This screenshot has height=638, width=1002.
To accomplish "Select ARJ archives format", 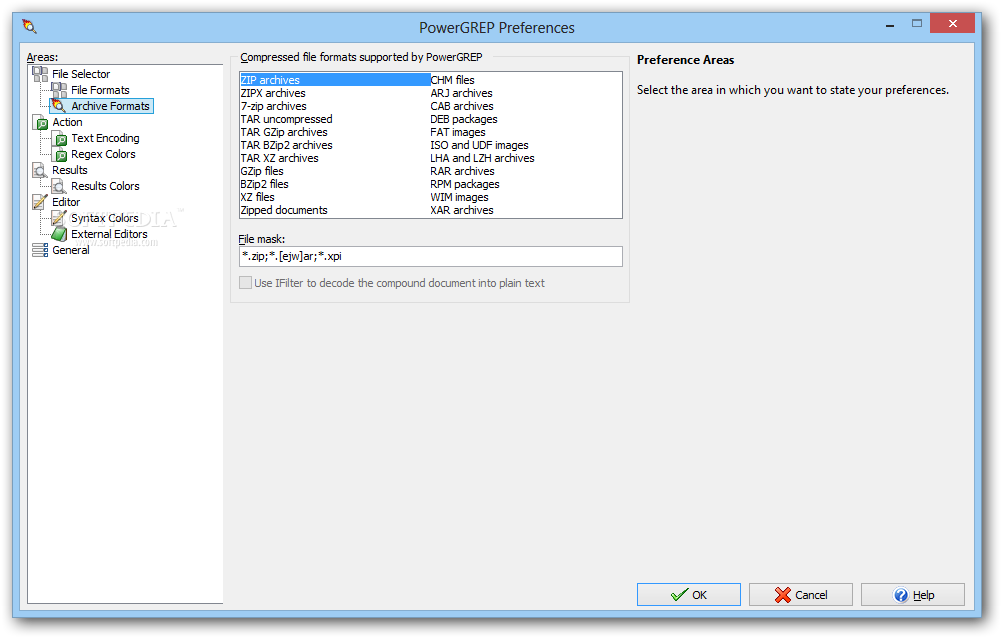I will point(461,93).
